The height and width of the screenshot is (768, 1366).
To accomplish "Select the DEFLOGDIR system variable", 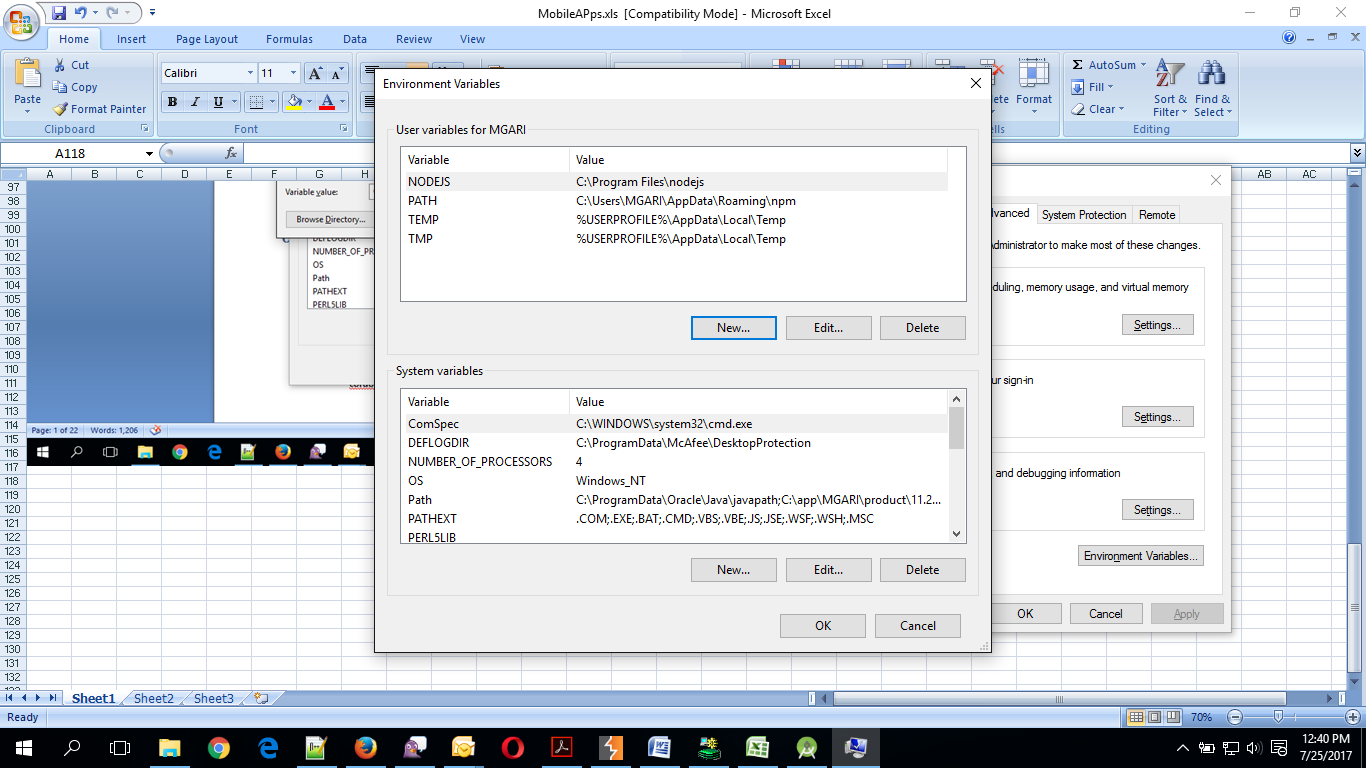I will (674, 443).
